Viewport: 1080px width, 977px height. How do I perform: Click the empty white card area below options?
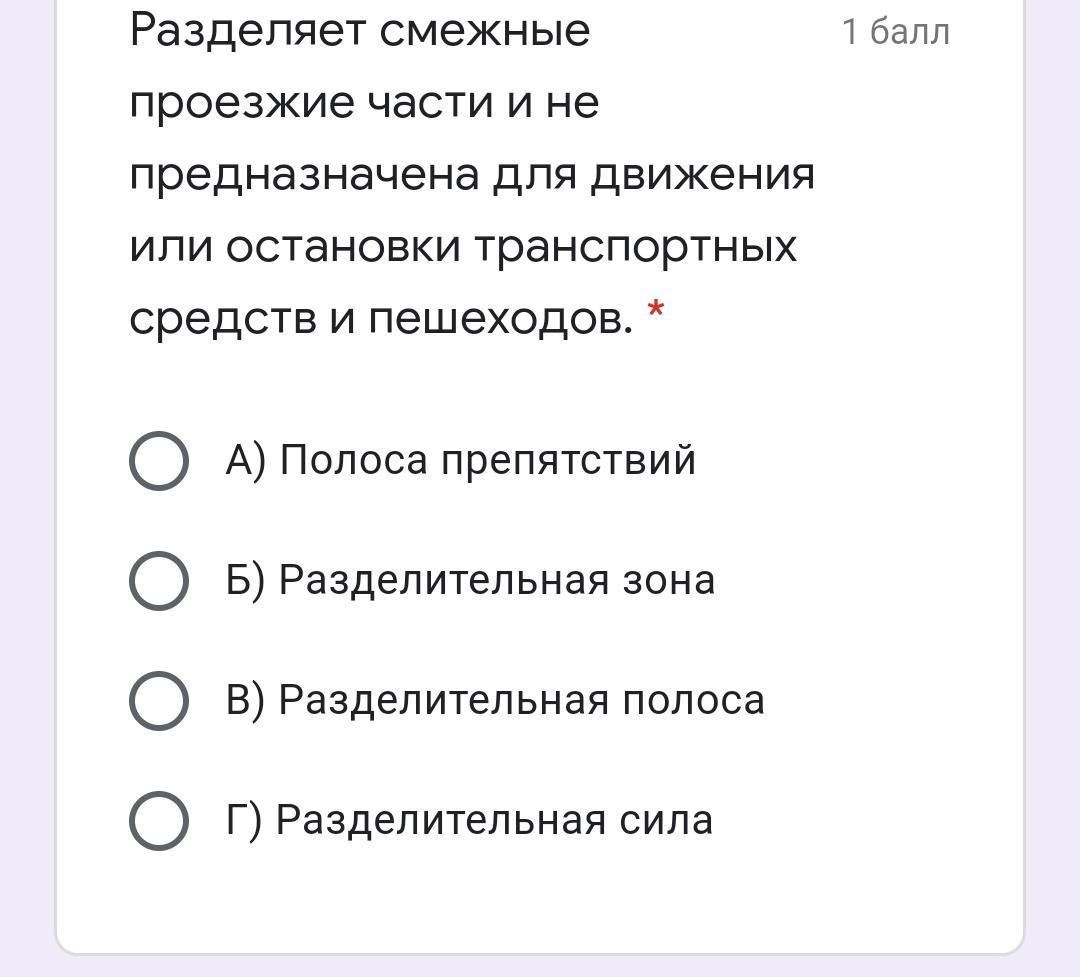click(x=539, y=903)
